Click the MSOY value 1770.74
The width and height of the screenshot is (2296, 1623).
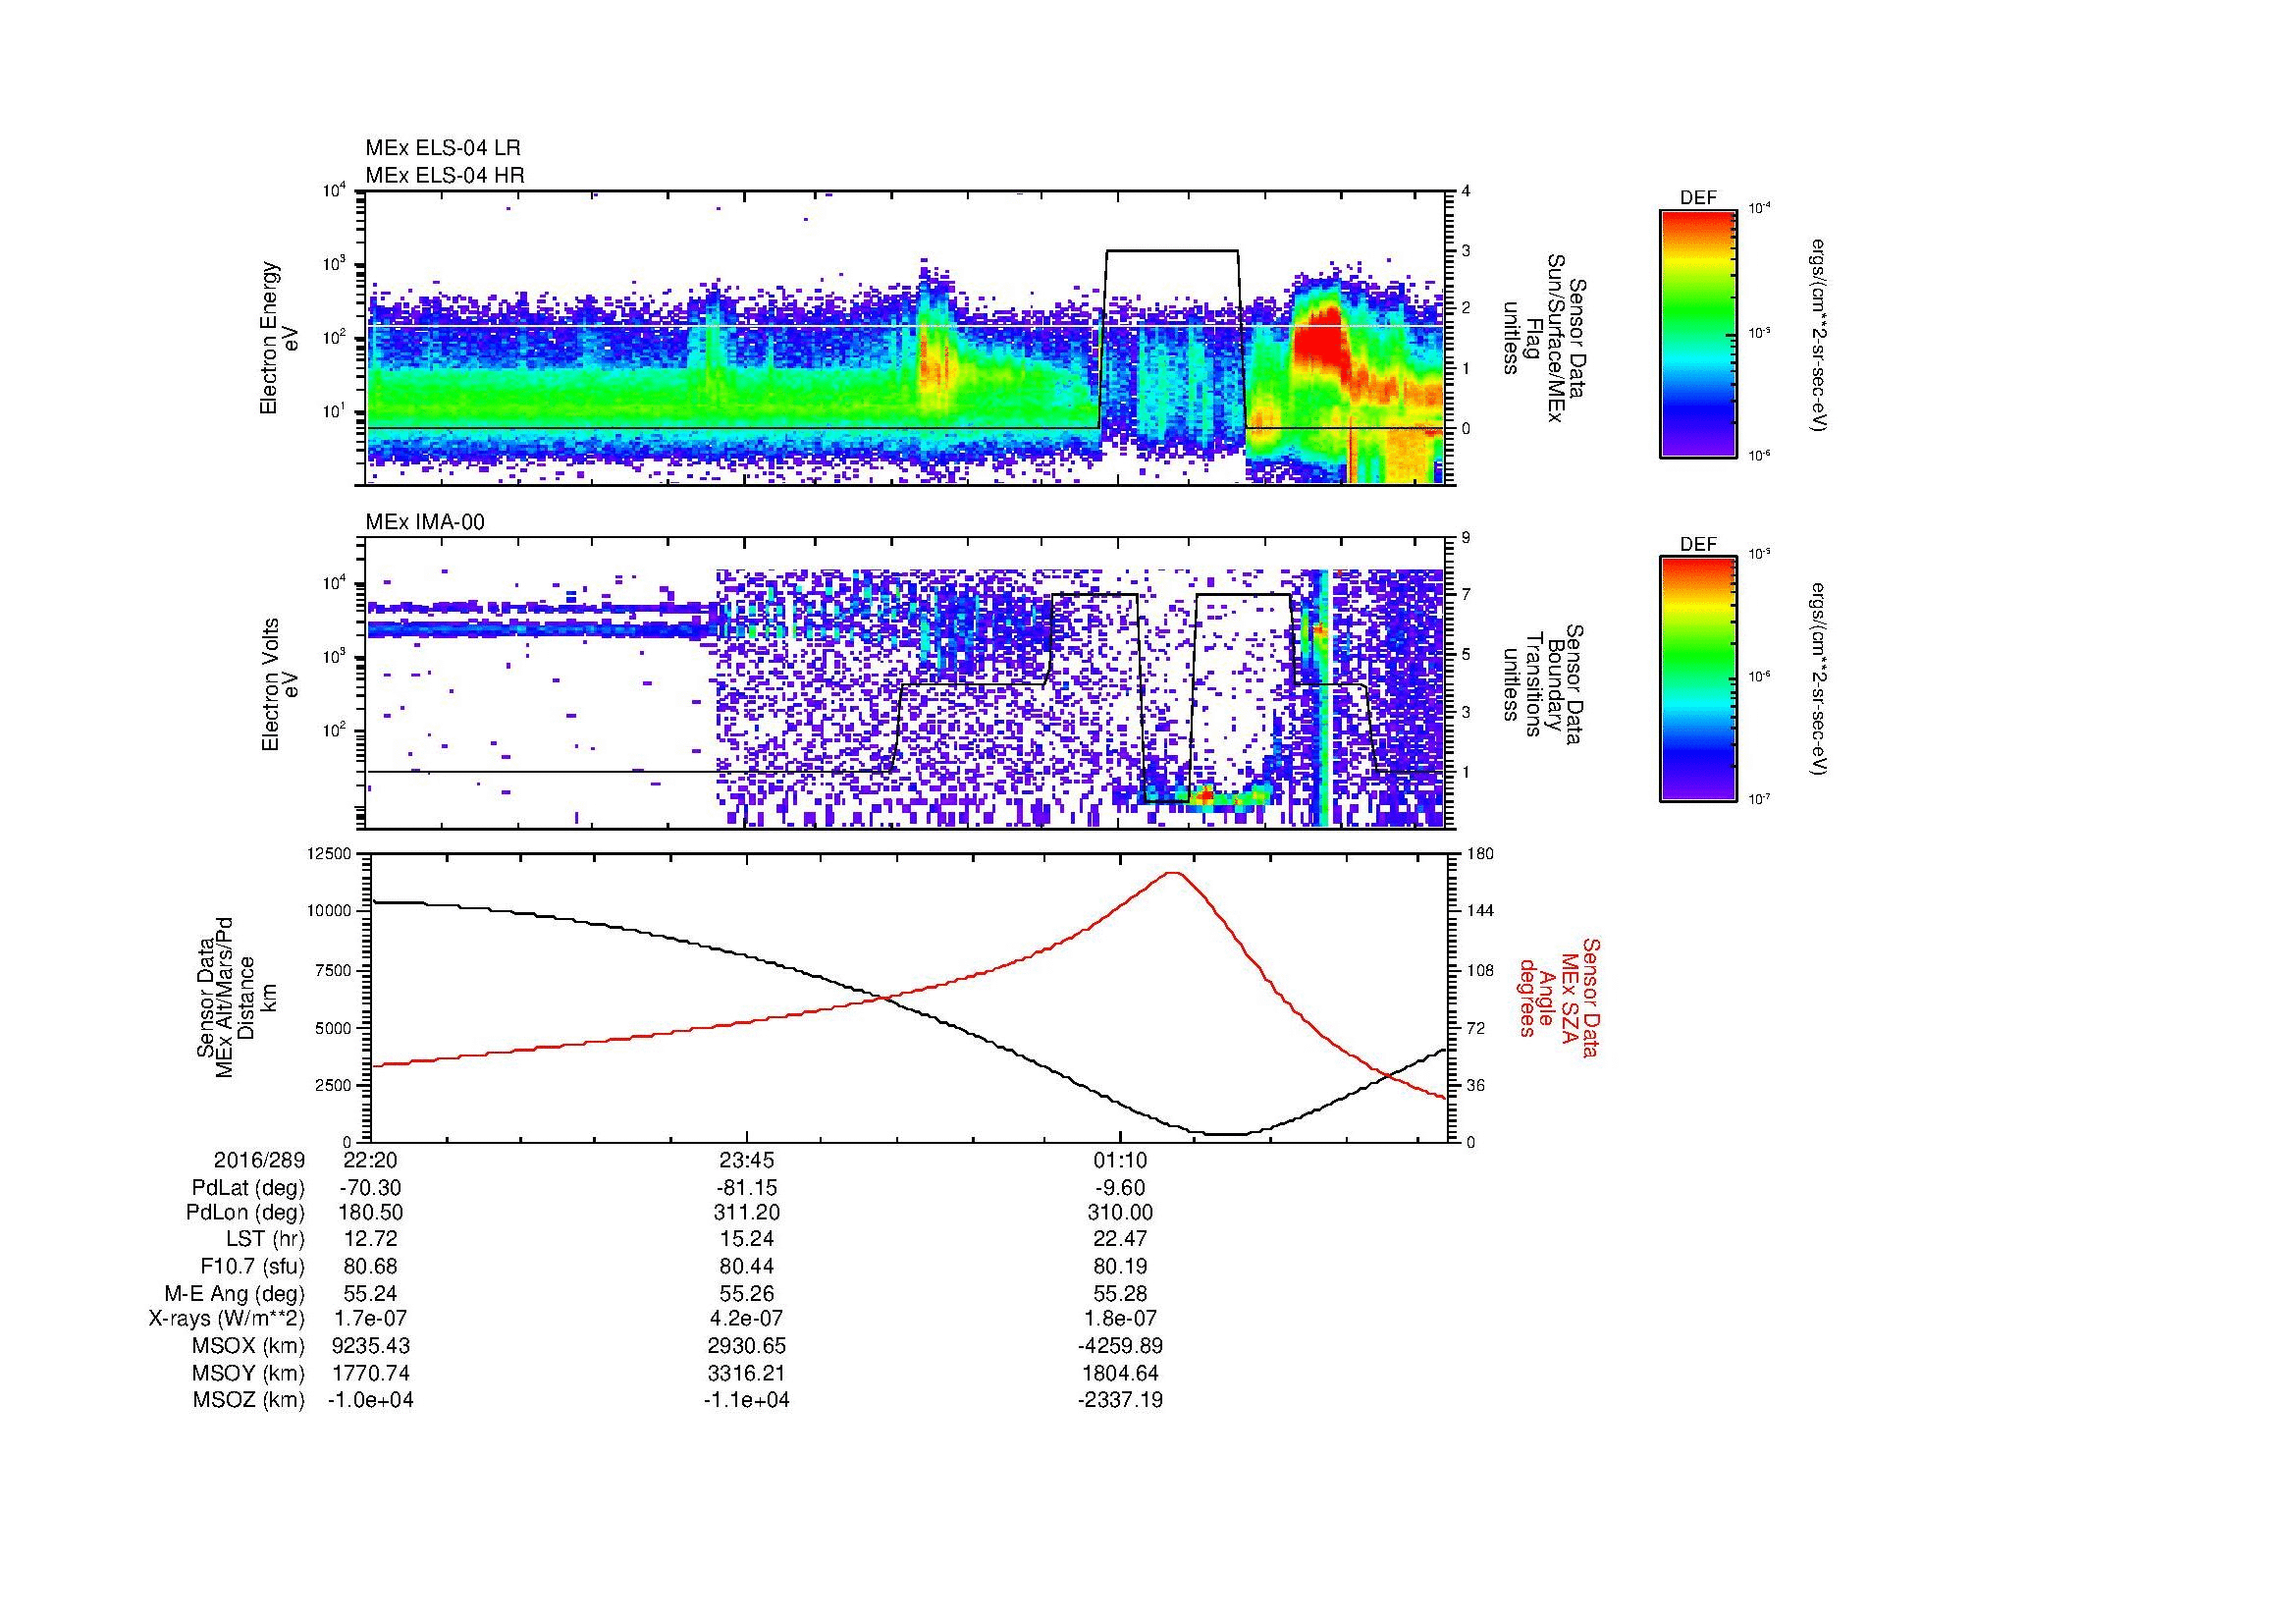pyautogui.click(x=371, y=1373)
